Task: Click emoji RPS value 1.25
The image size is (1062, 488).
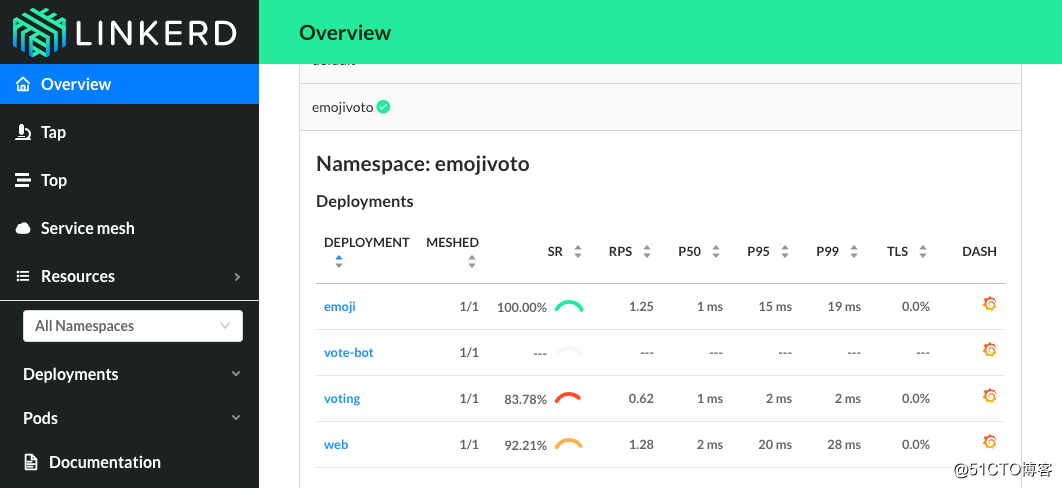Action: coord(641,307)
